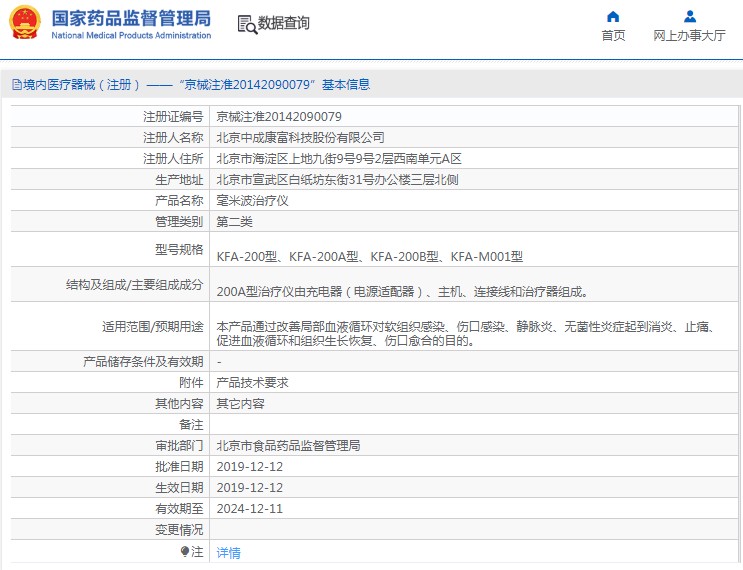
Task: Click the 其它内容 value cell
Action: (x=240, y=403)
